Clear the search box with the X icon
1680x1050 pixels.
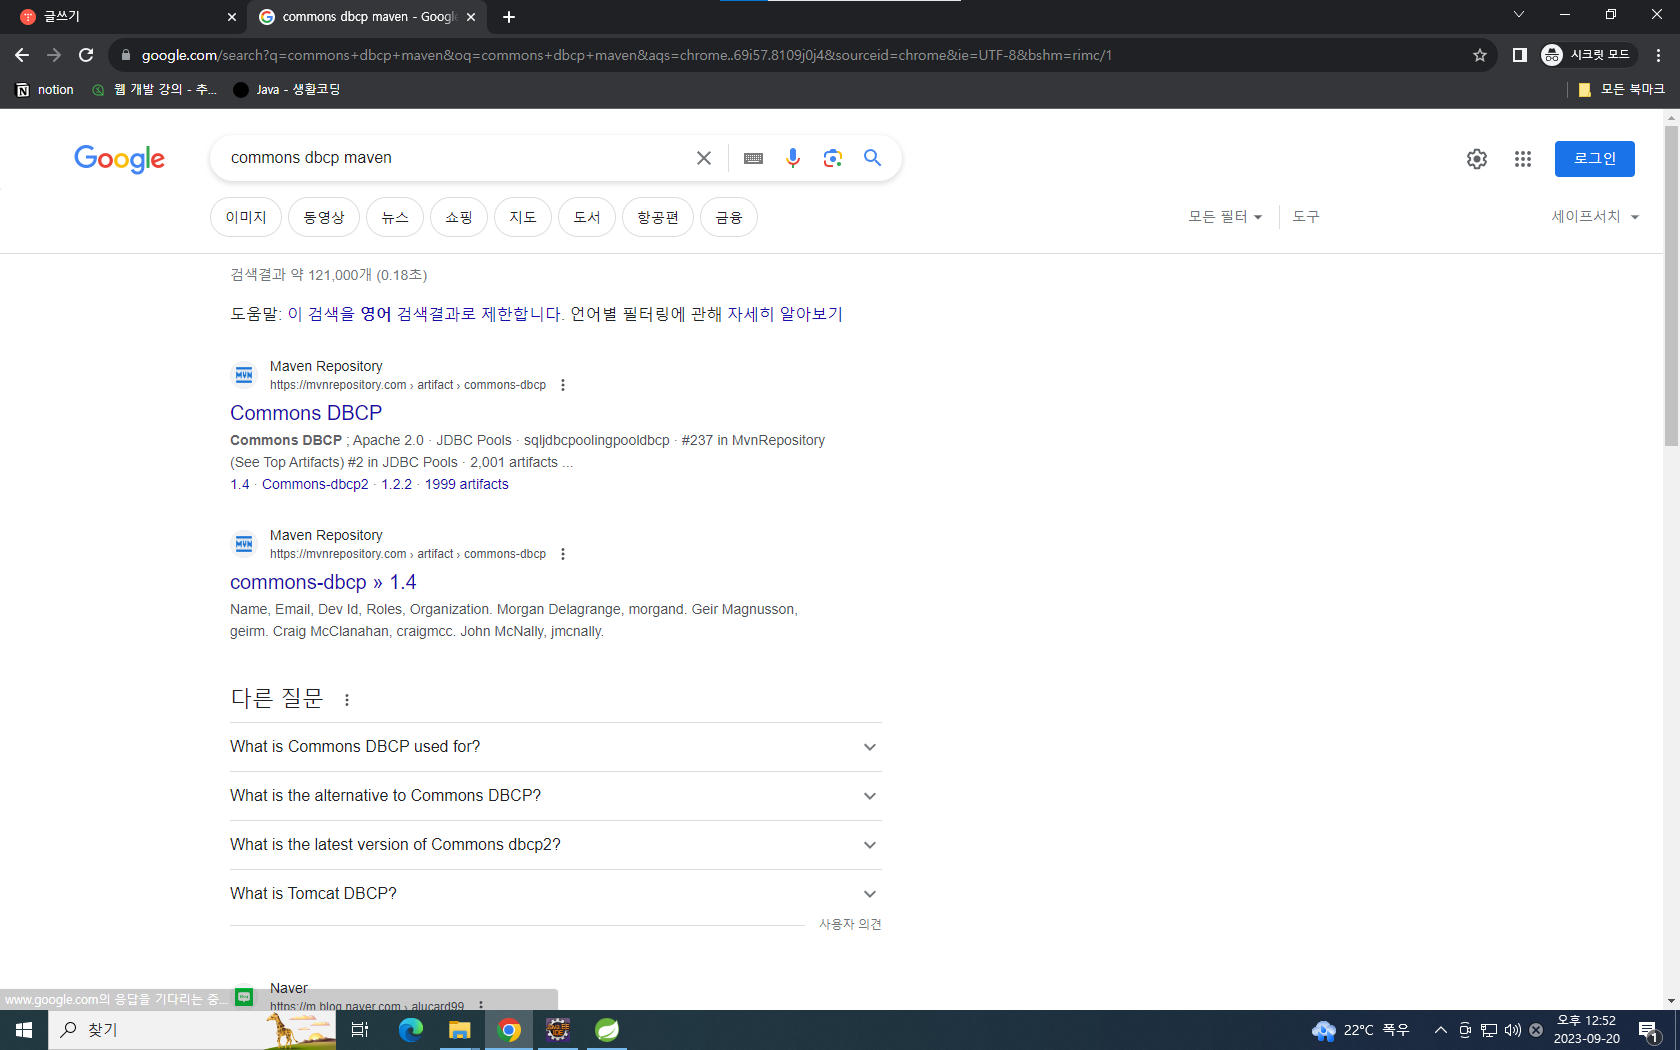[x=704, y=158]
